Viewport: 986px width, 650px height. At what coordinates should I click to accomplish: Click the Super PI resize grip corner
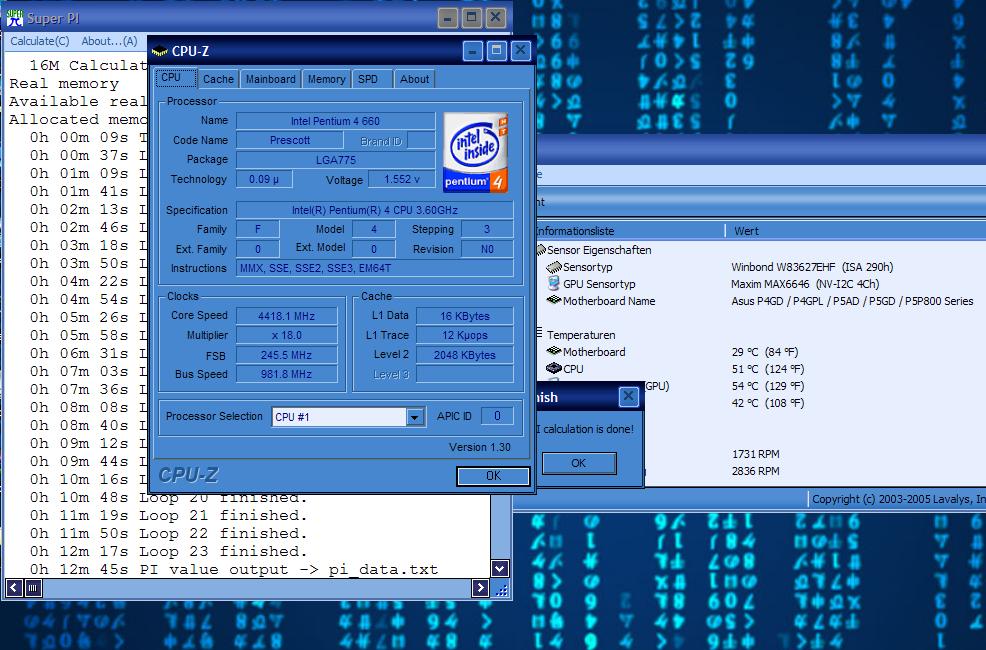click(501, 589)
